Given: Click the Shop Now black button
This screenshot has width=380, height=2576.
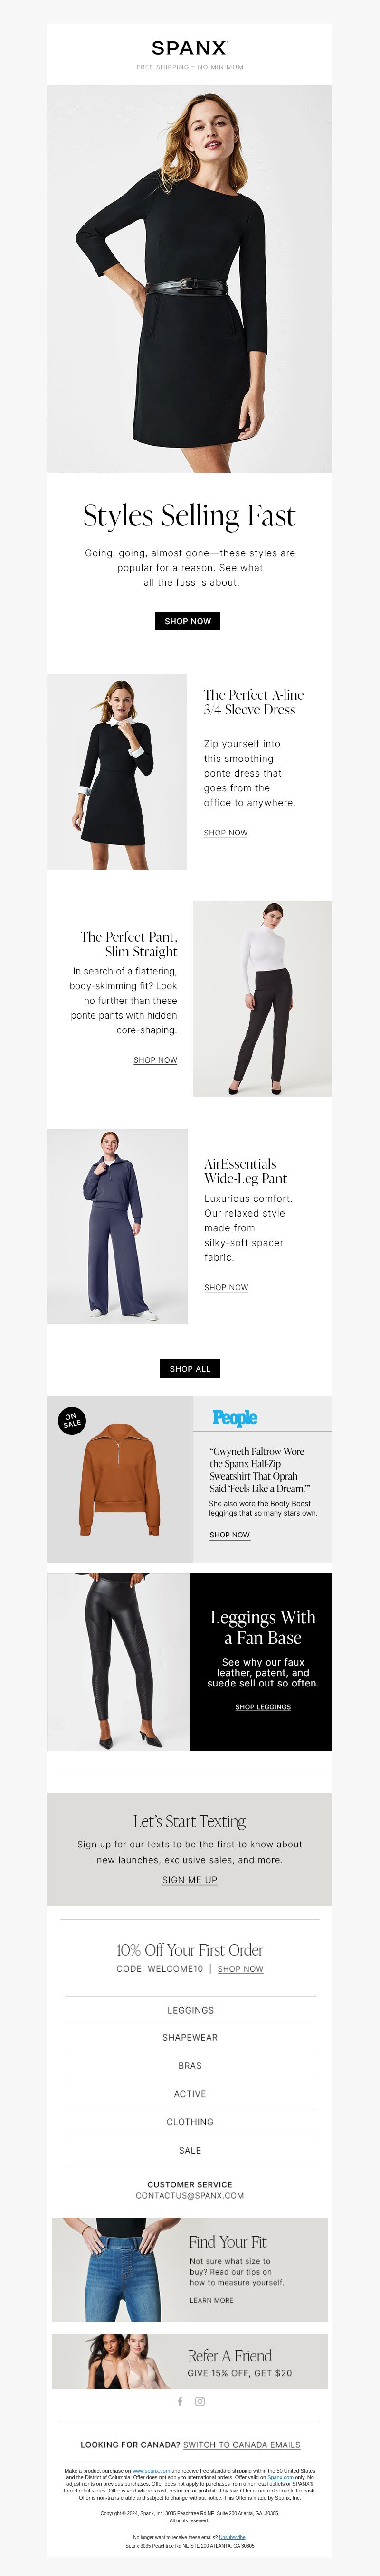Looking at the screenshot, I should coord(188,621).
